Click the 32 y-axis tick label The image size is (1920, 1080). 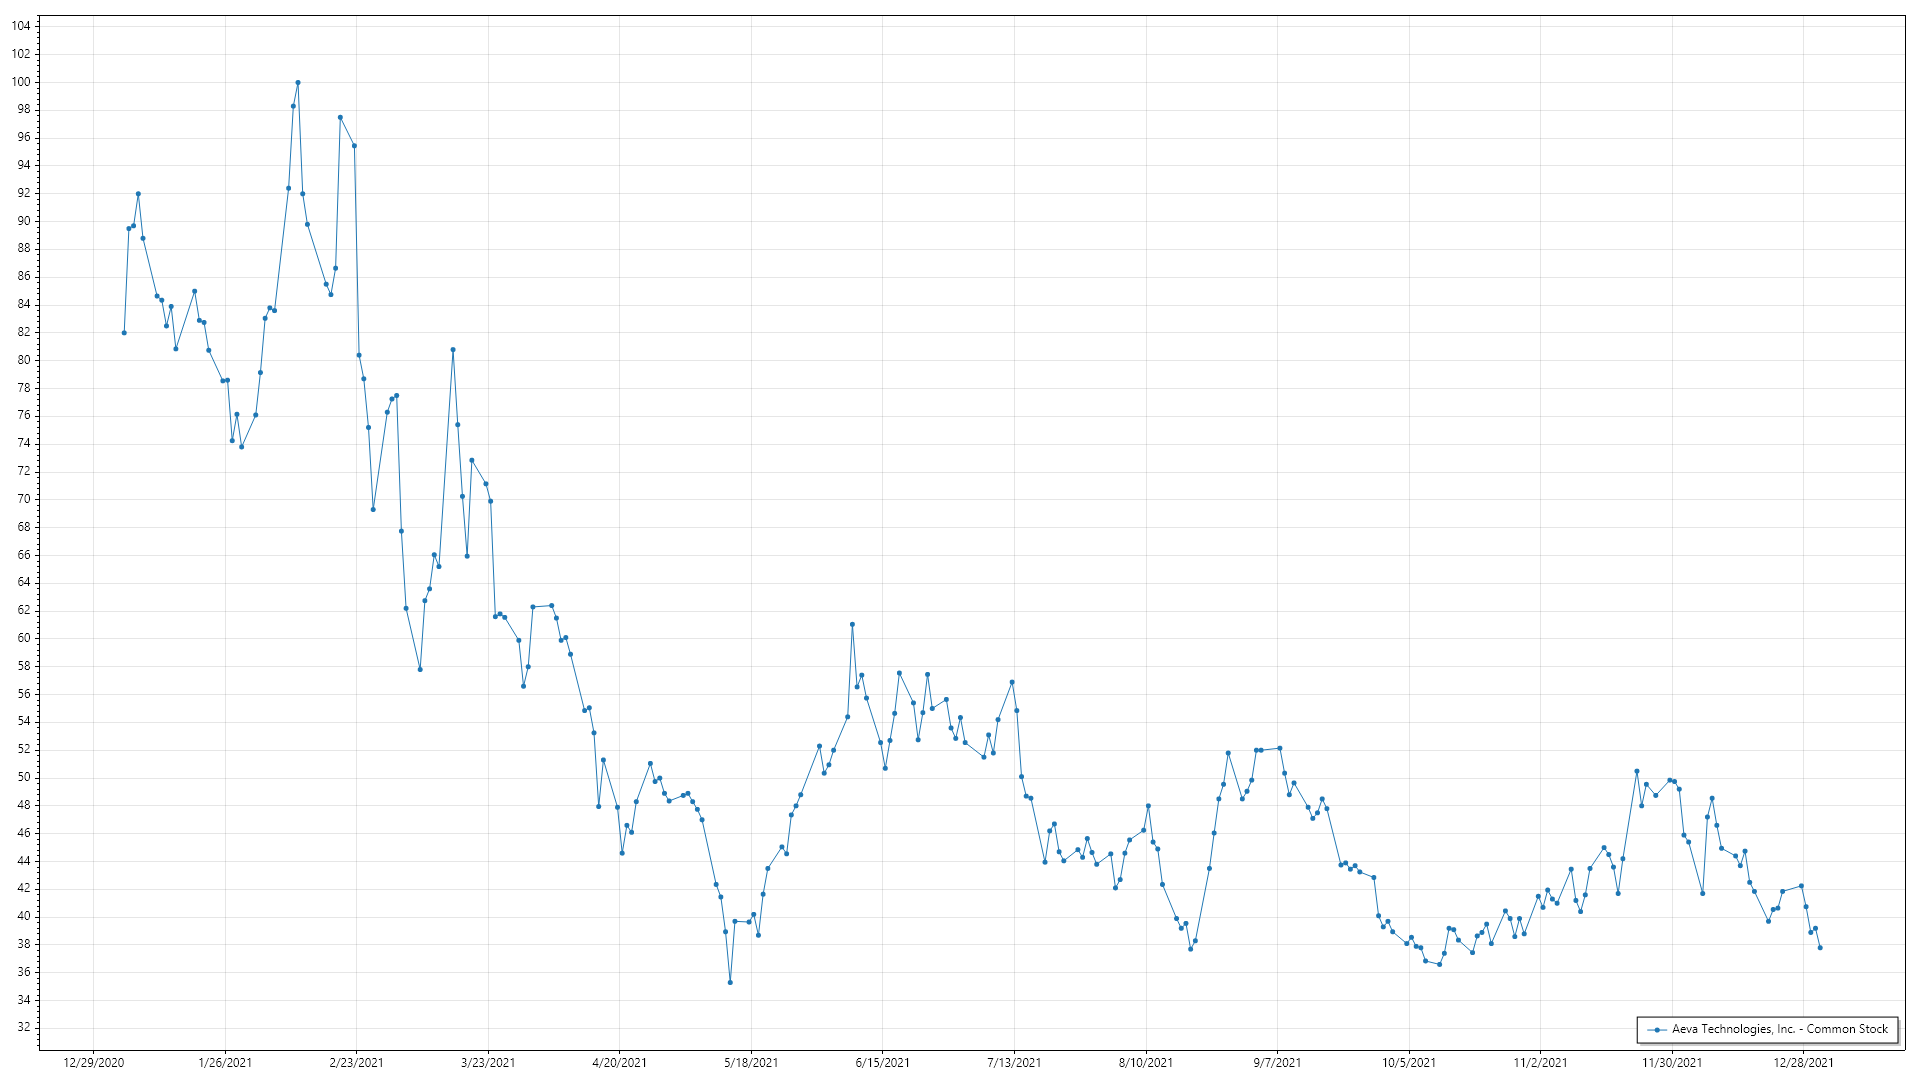[x=24, y=1027]
